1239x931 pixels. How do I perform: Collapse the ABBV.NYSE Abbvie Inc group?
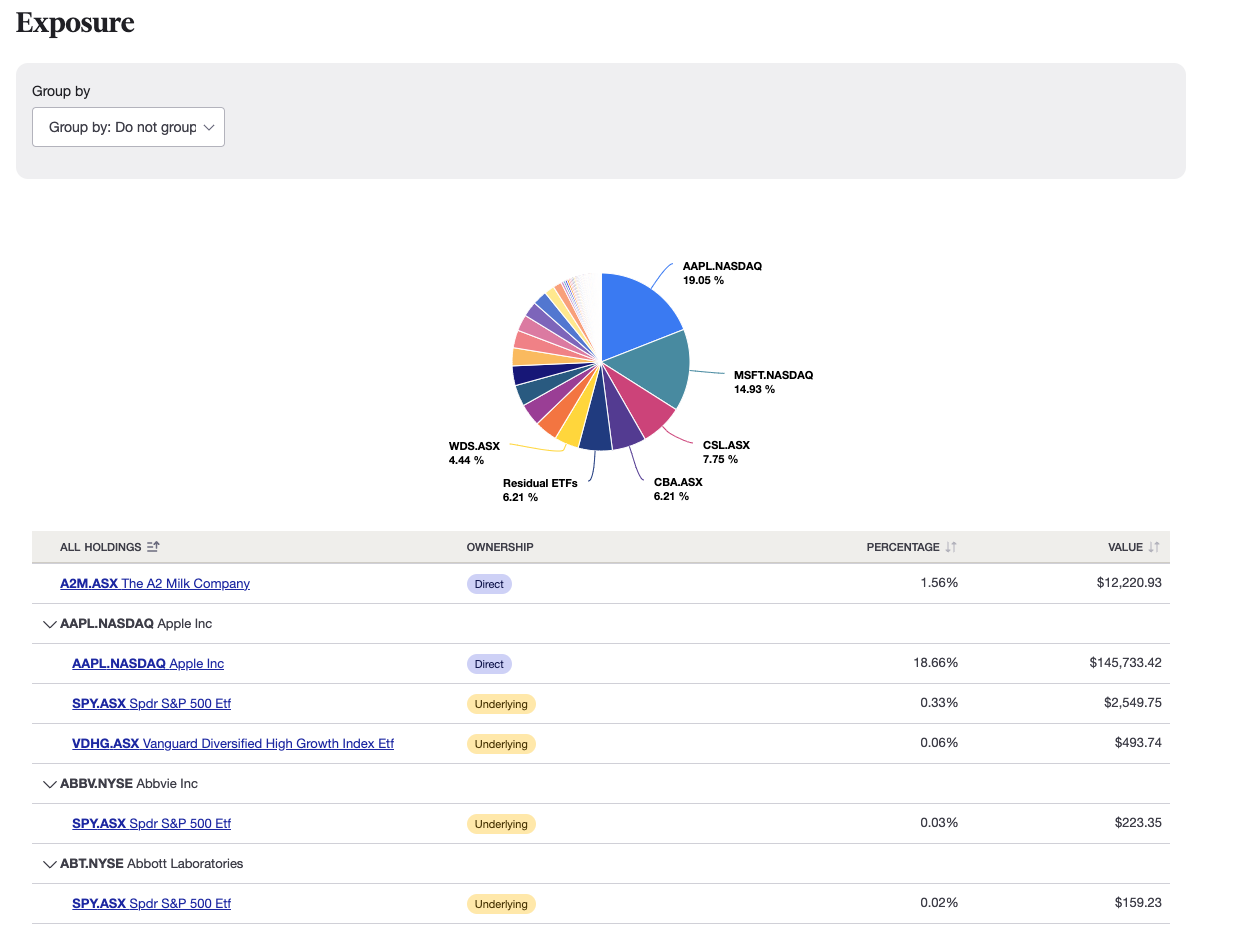point(50,783)
